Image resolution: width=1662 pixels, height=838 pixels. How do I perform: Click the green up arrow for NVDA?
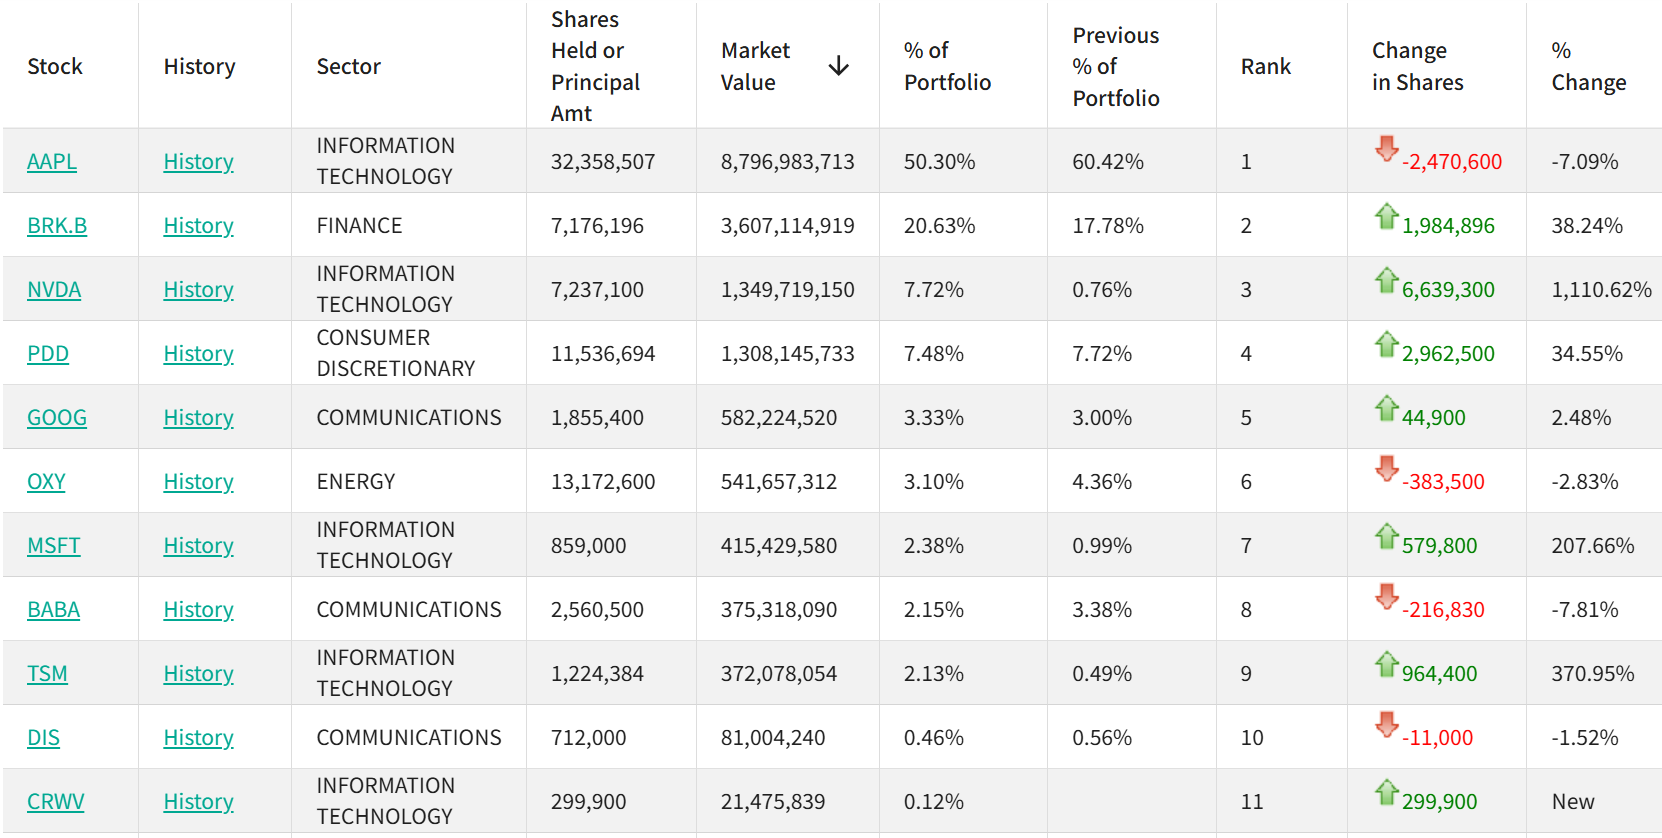[1386, 280]
